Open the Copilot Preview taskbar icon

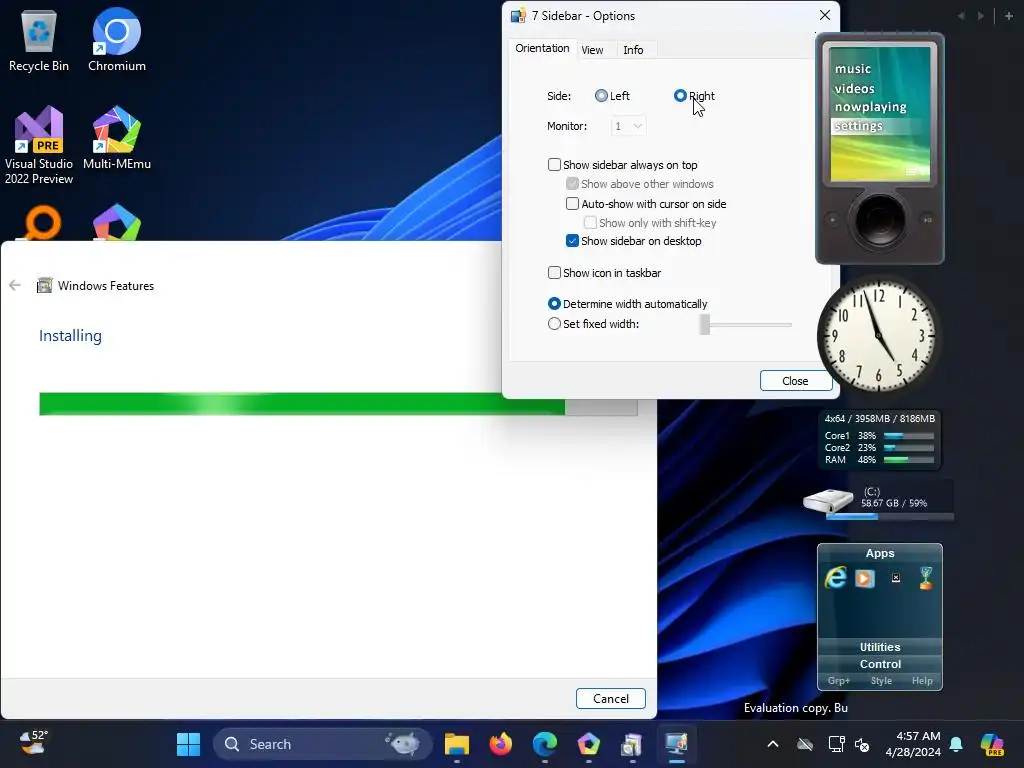click(993, 744)
